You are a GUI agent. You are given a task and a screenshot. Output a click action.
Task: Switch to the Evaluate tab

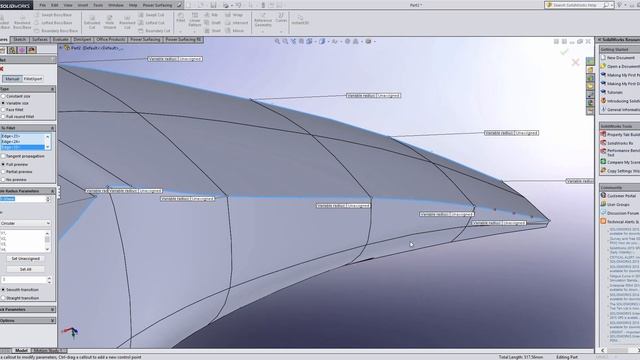60,40
